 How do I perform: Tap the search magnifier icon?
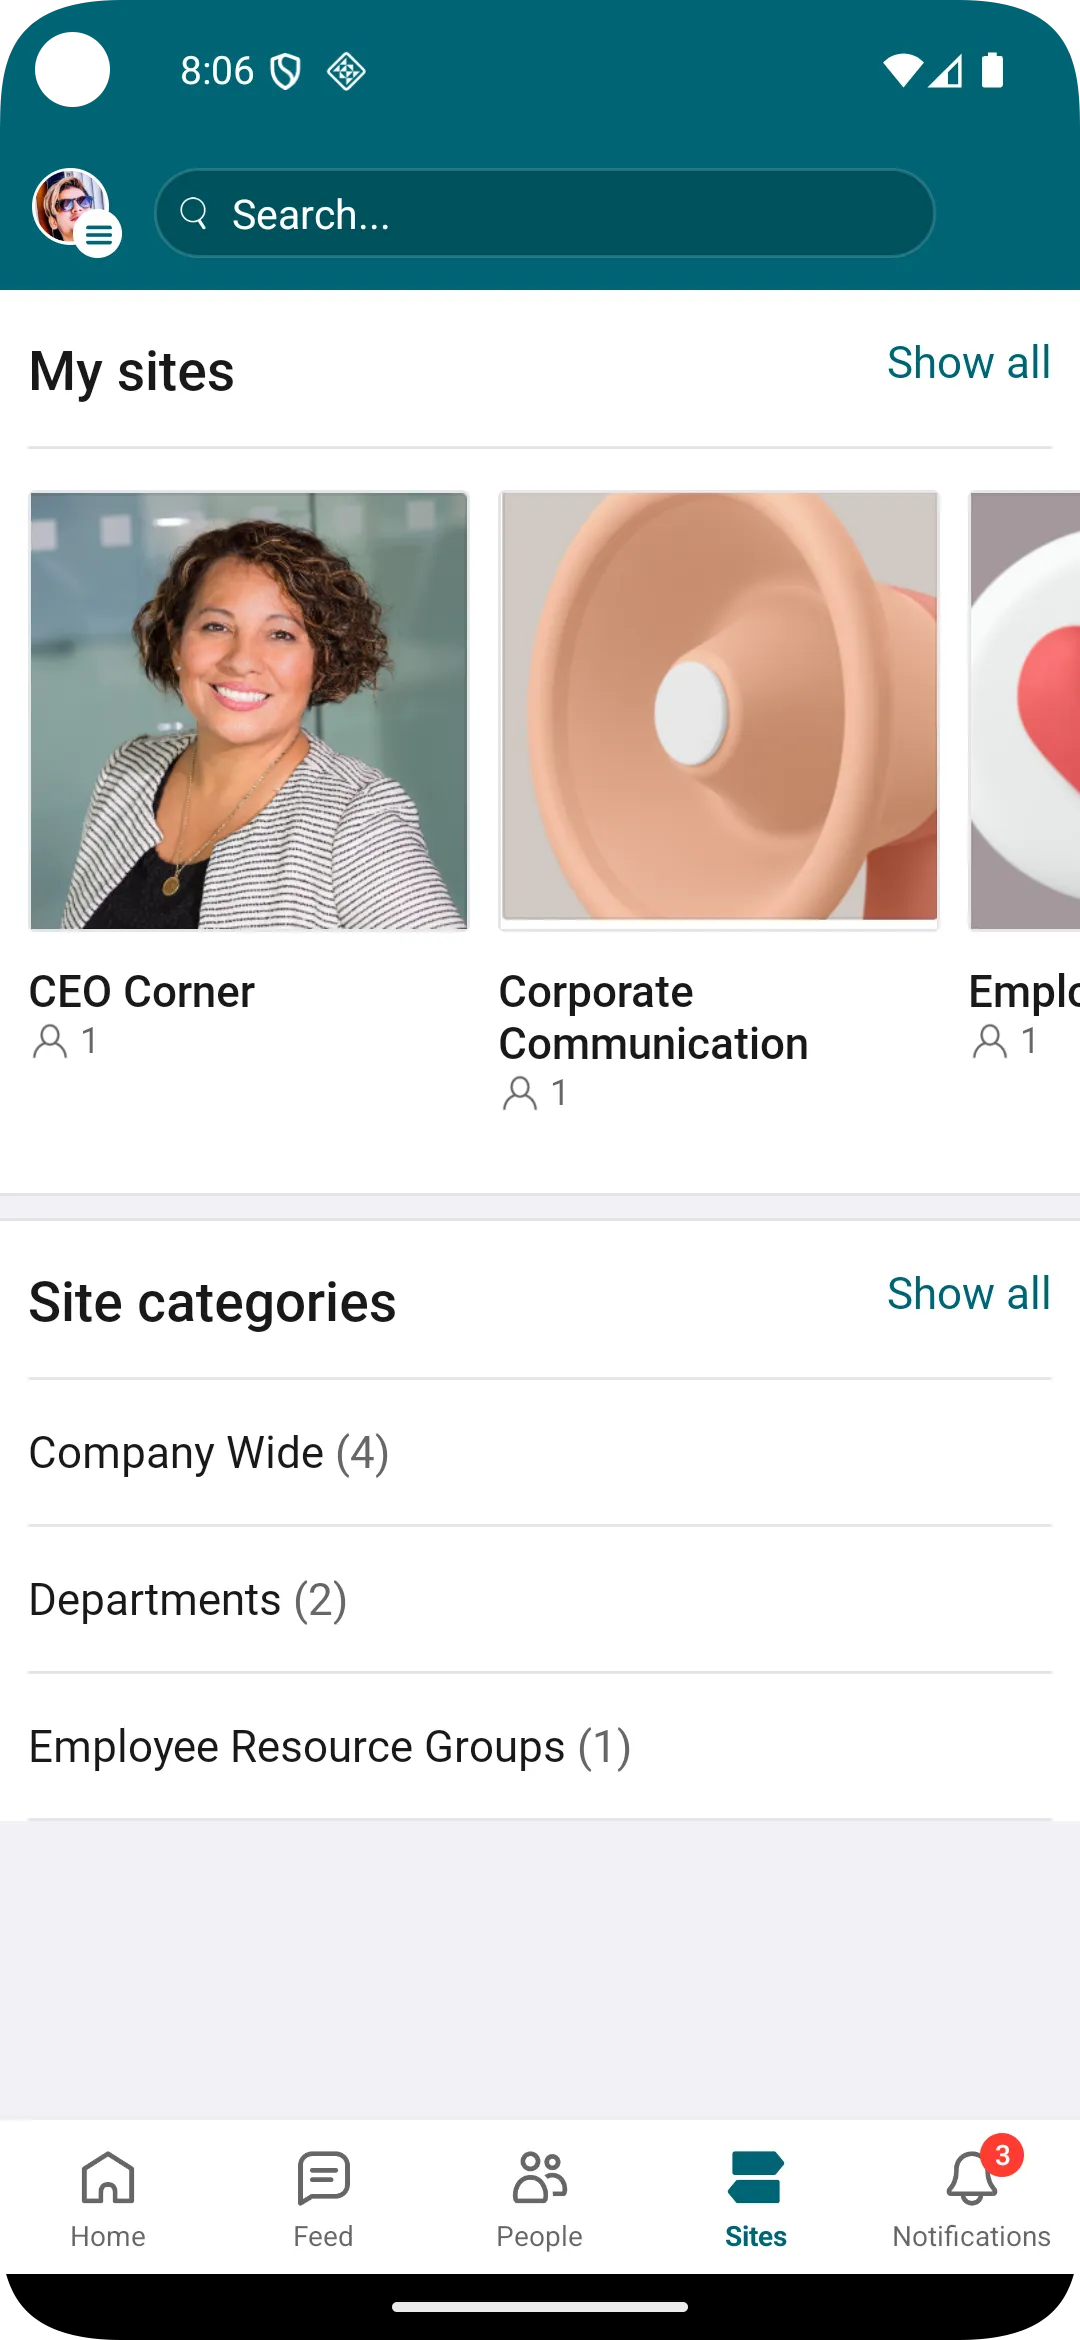point(193,213)
